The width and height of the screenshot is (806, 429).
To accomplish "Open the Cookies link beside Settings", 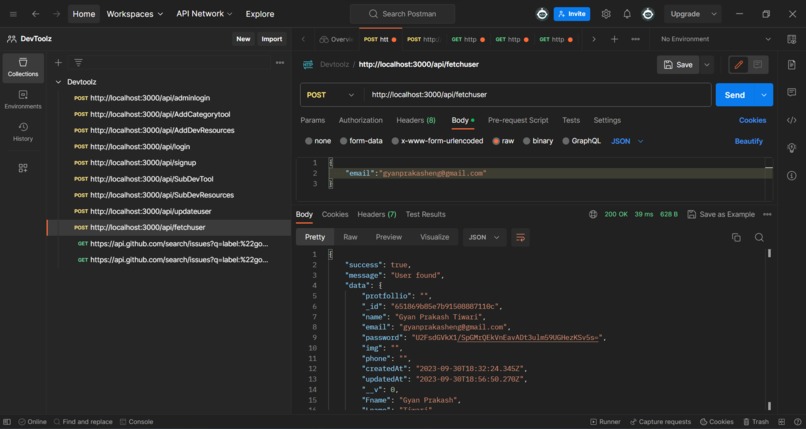I will tap(753, 120).
